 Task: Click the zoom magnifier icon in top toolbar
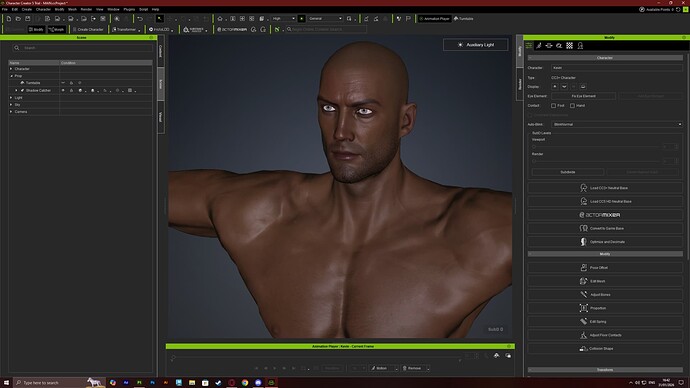117,19
